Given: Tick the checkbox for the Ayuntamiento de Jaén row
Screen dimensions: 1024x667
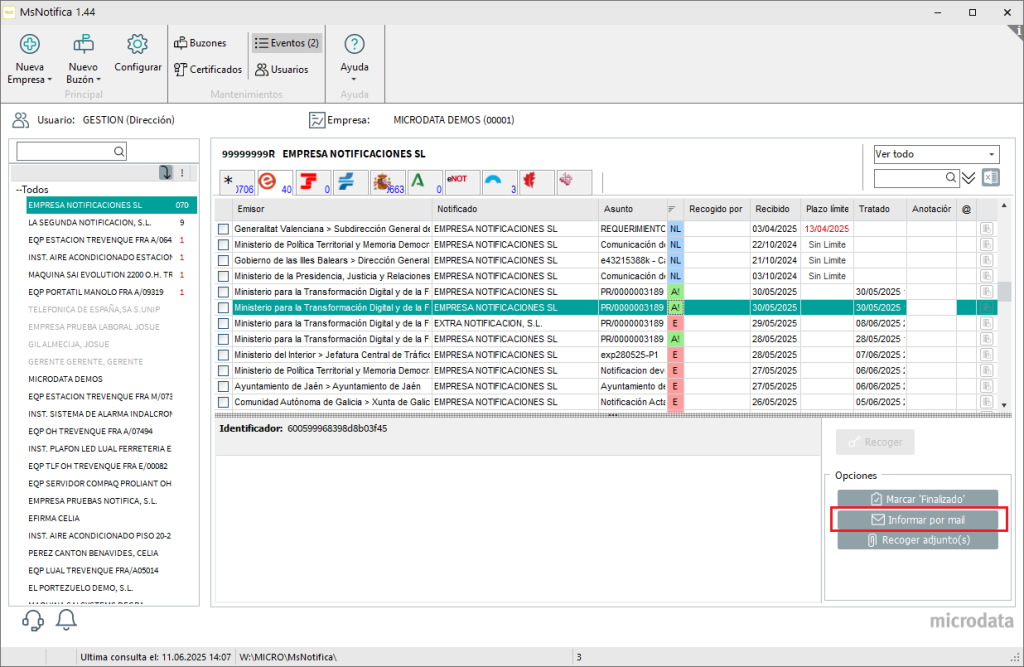Looking at the screenshot, I should pos(223,386).
